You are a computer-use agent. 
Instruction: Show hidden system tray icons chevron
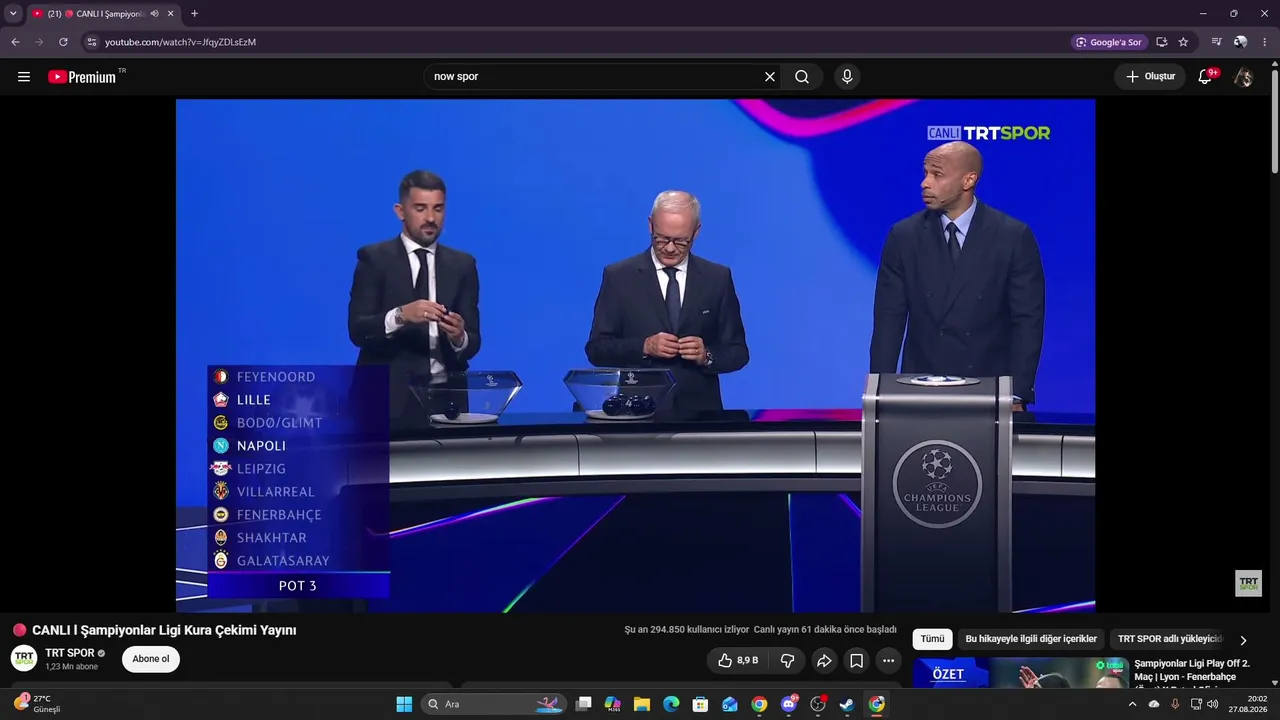tap(1132, 704)
